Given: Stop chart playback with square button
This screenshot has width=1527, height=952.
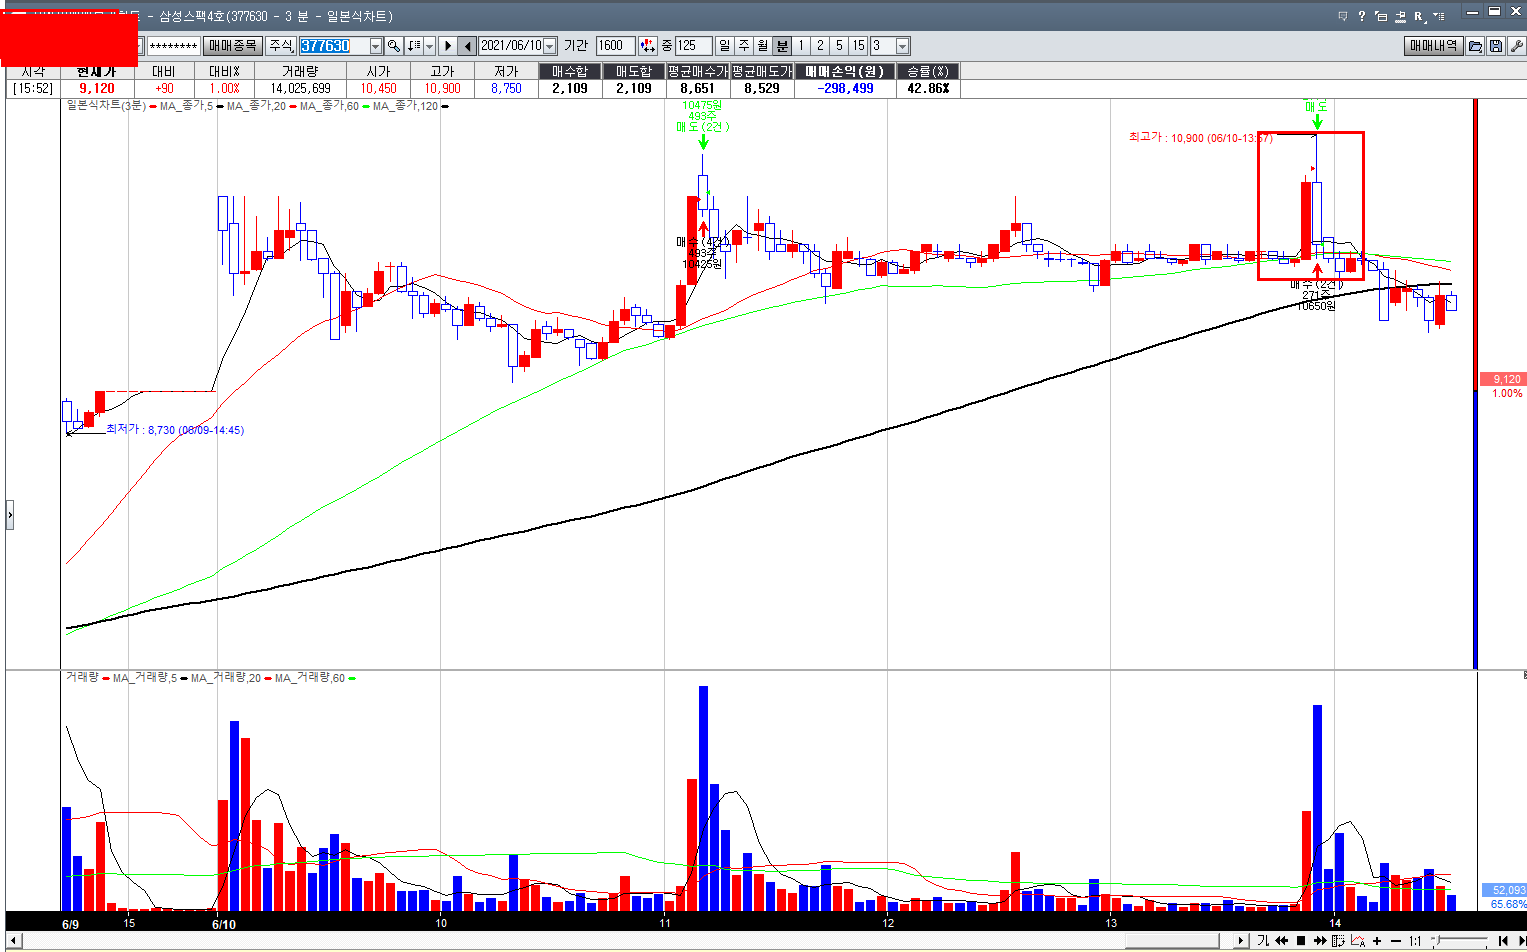Looking at the screenshot, I should click(1301, 941).
